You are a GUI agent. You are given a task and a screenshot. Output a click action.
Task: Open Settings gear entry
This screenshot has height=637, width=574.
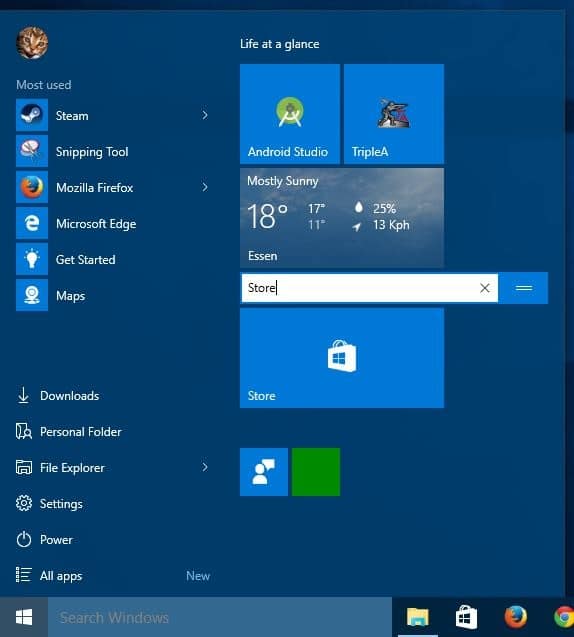coord(49,504)
